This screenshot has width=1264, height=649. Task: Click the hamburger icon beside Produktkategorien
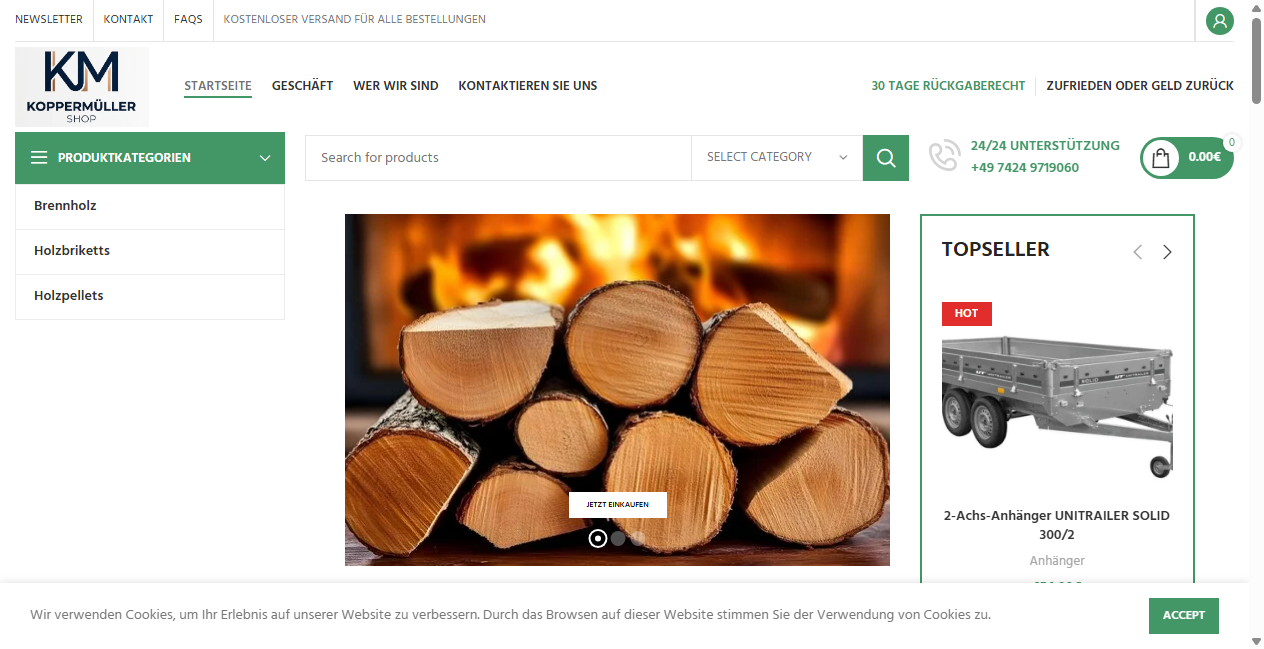point(39,158)
